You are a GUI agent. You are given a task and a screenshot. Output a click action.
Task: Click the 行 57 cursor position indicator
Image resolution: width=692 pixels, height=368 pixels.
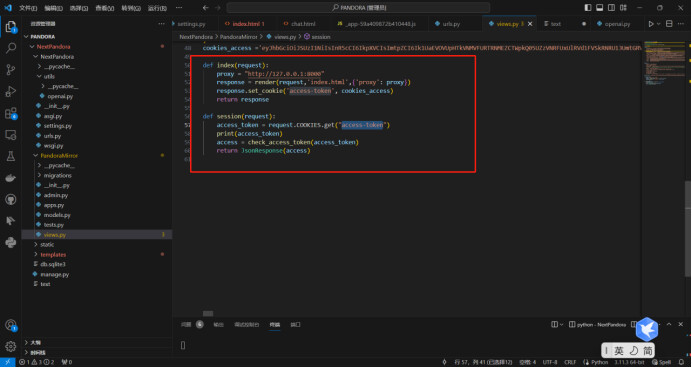pyautogui.click(x=483, y=362)
